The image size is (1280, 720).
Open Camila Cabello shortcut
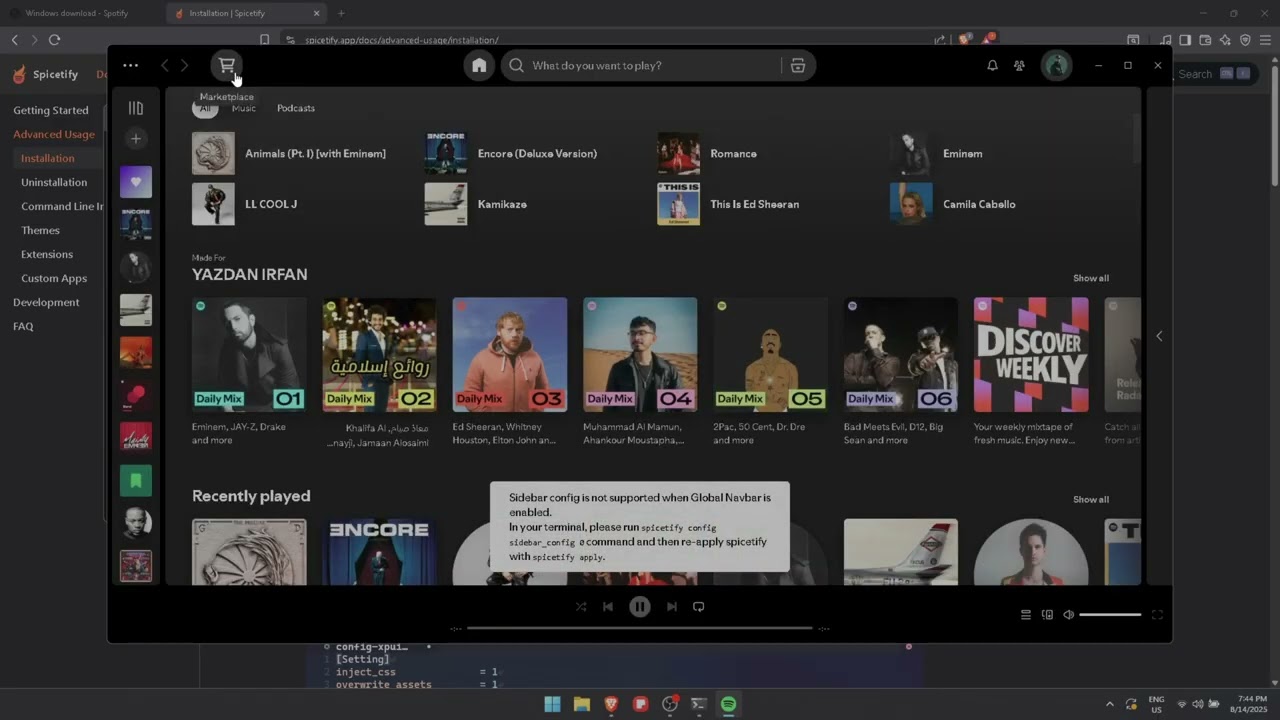click(1000, 204)
